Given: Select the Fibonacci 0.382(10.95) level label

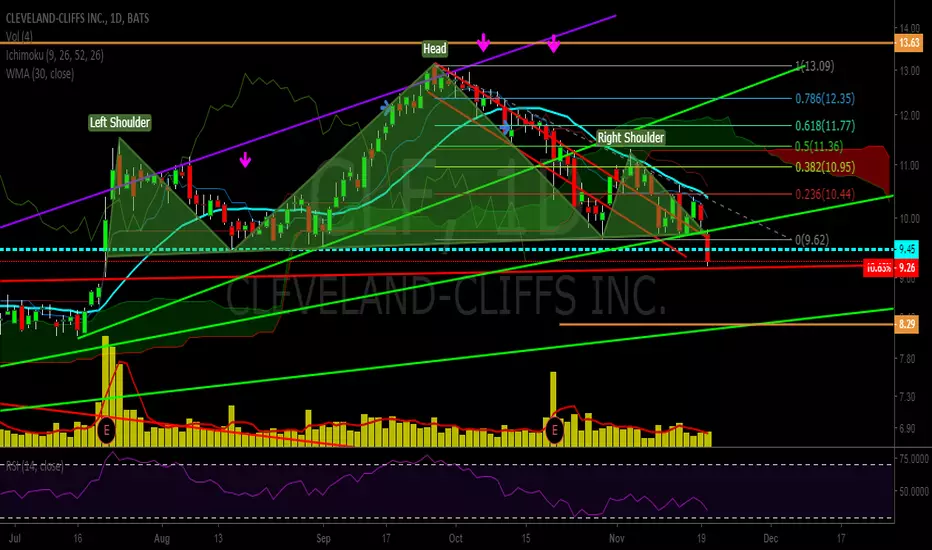Looking at the screenshot, I should [825, 167].
